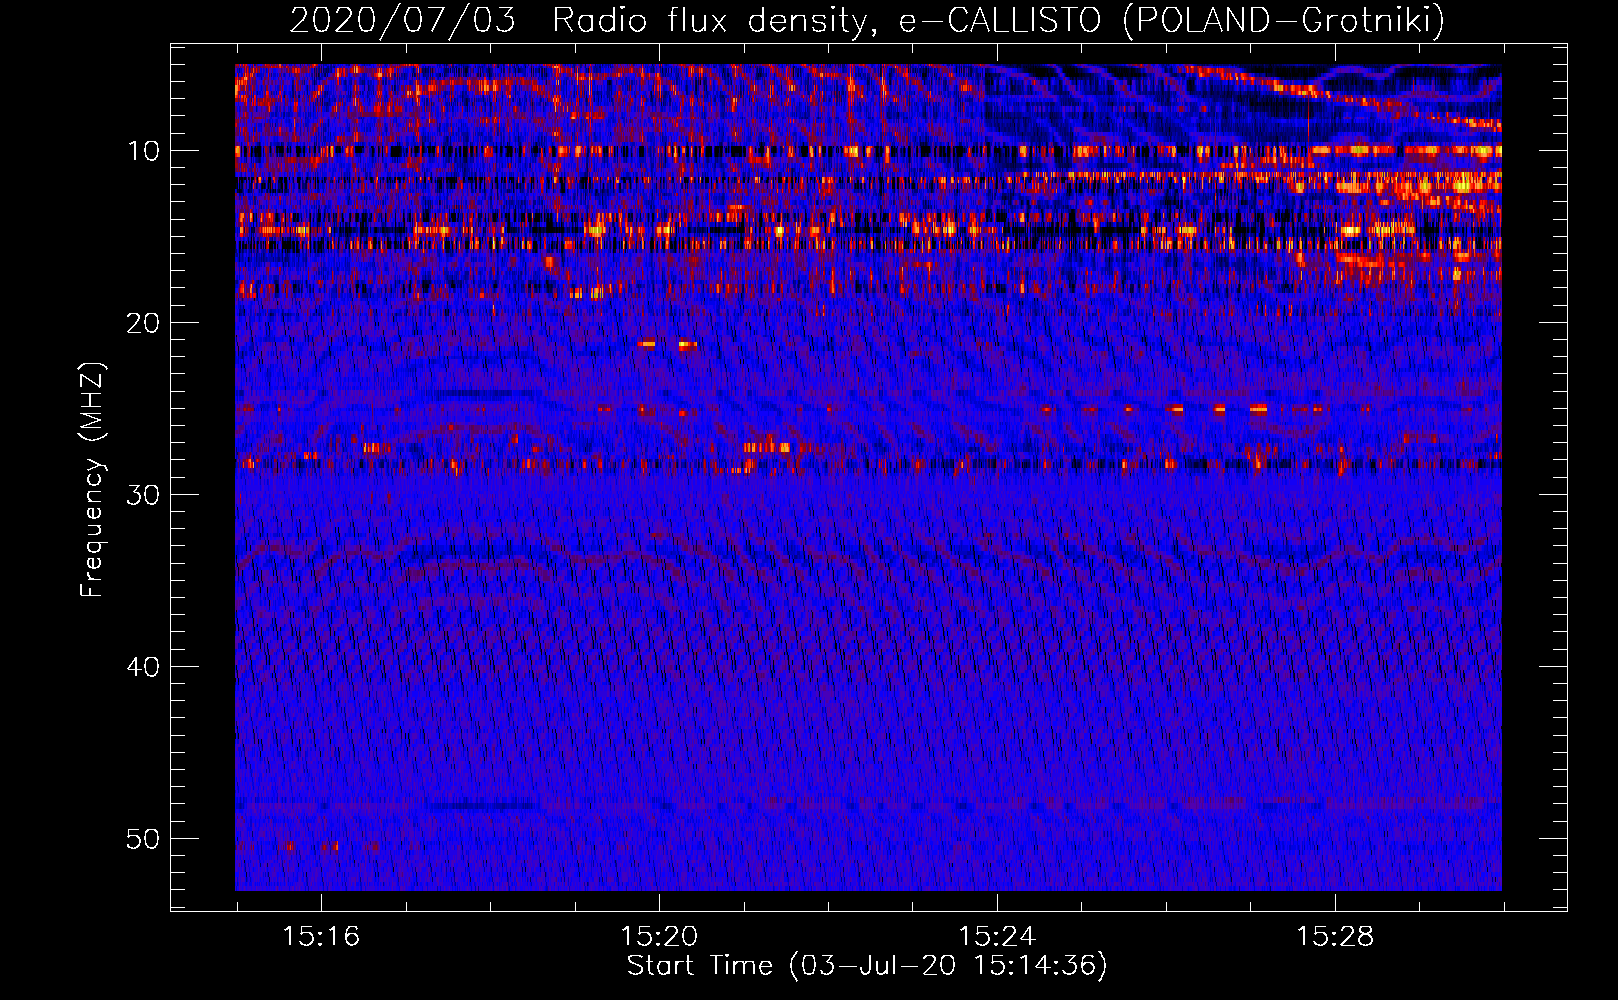The height and width of the screenshot is (1000, 1618).
Task: Click the frequency tick label '10'
Action: [144, 151]
